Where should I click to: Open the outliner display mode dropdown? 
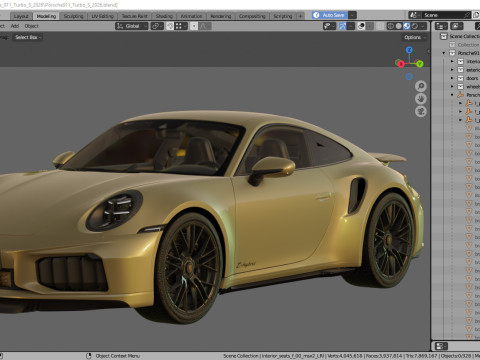point(457,26)
